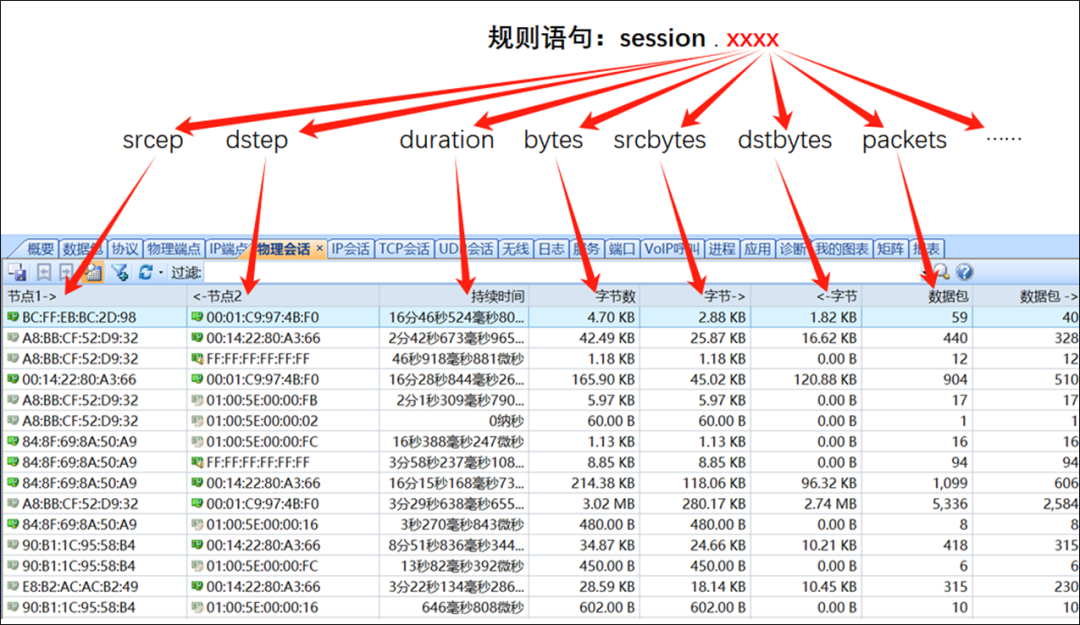Sort by the 节点1-> column header
The height and width of the screenshot is (625, 1080).
[x=94, y=296]
